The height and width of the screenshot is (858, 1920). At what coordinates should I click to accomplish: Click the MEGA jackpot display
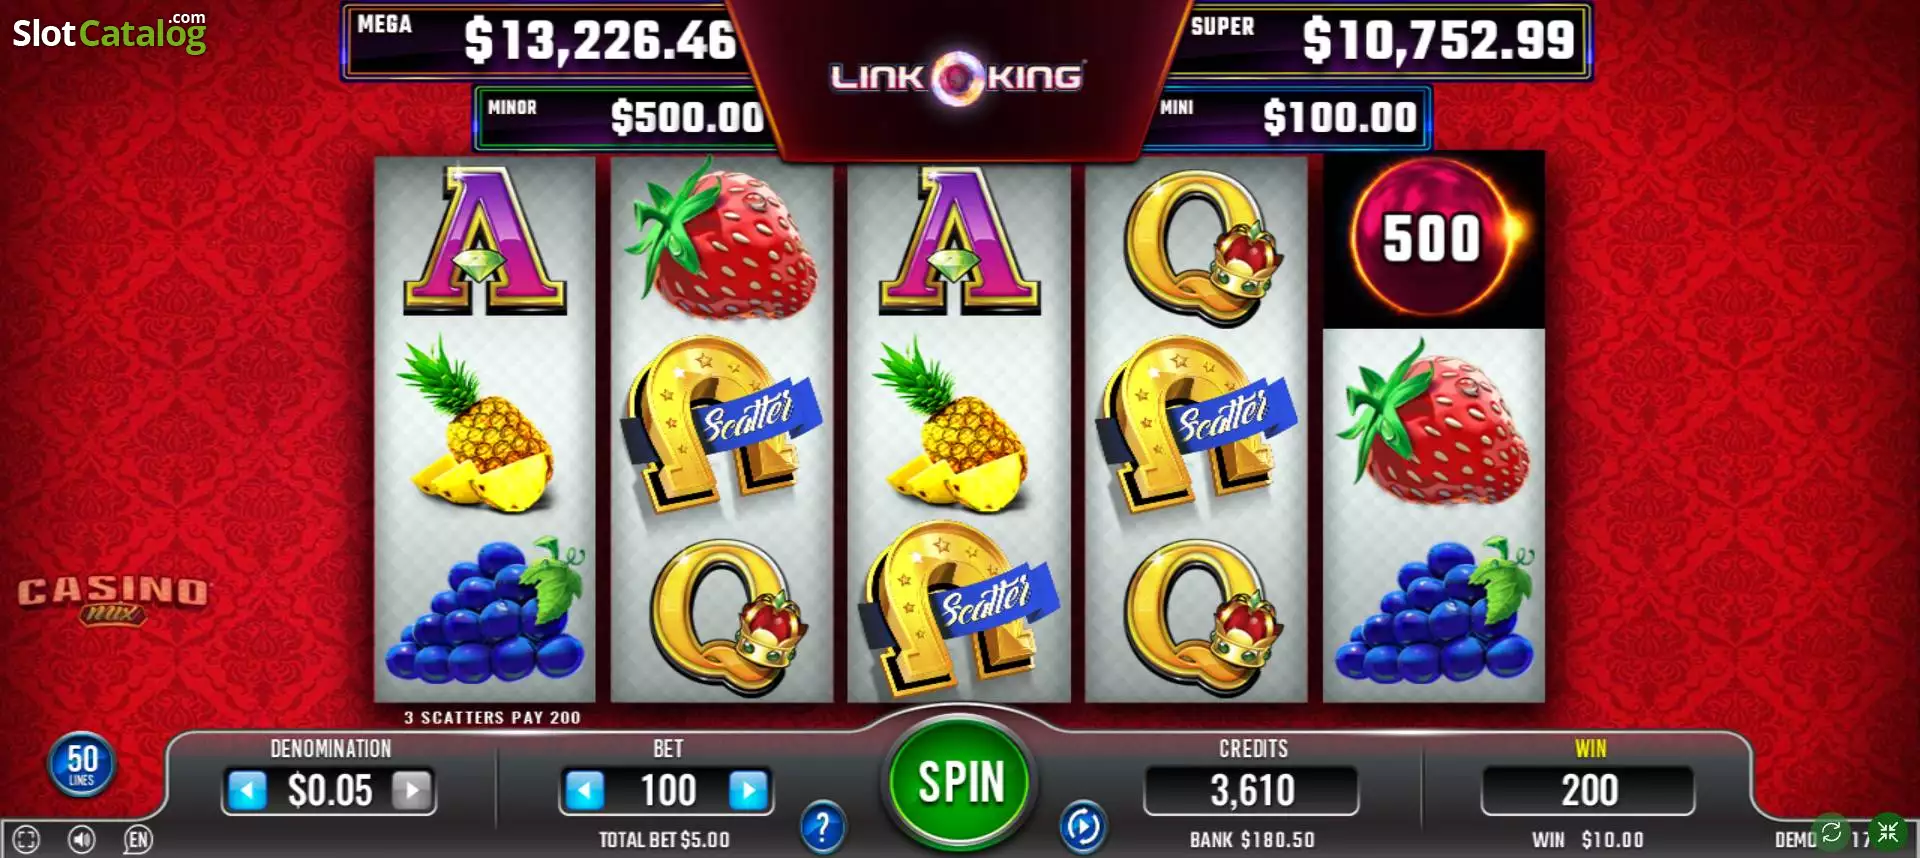tap(547, 41)
